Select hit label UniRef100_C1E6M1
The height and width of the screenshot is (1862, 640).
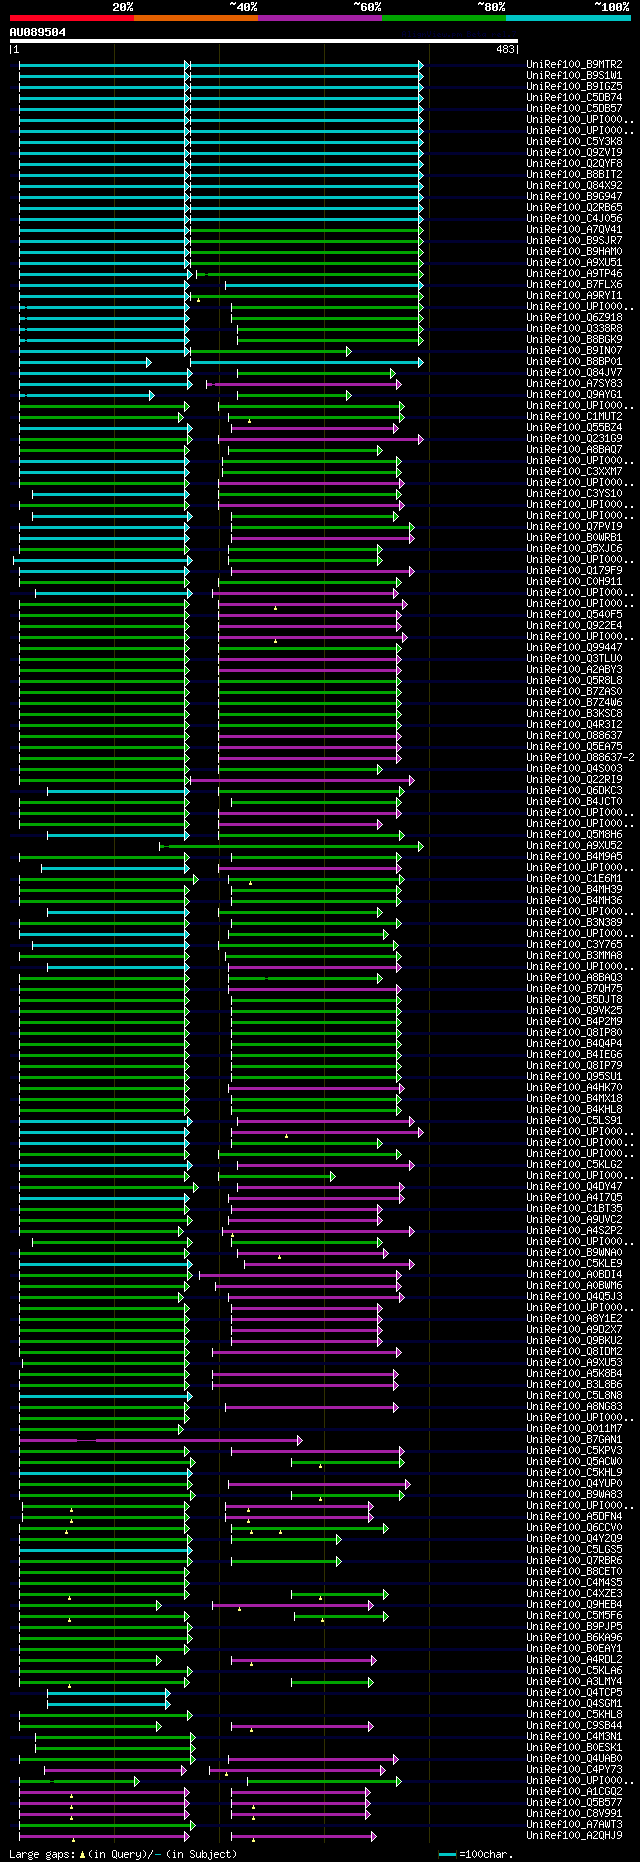point(574,879)
